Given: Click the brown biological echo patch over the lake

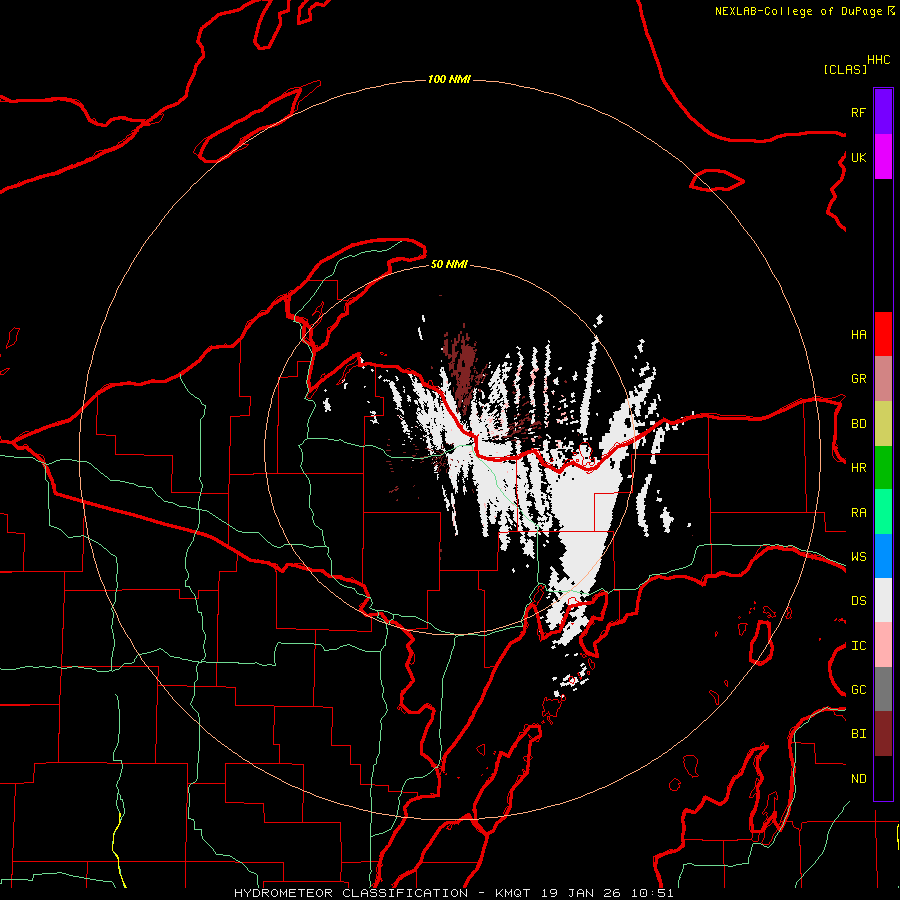Looking at the screenshot, I should [x=463, y=367].
